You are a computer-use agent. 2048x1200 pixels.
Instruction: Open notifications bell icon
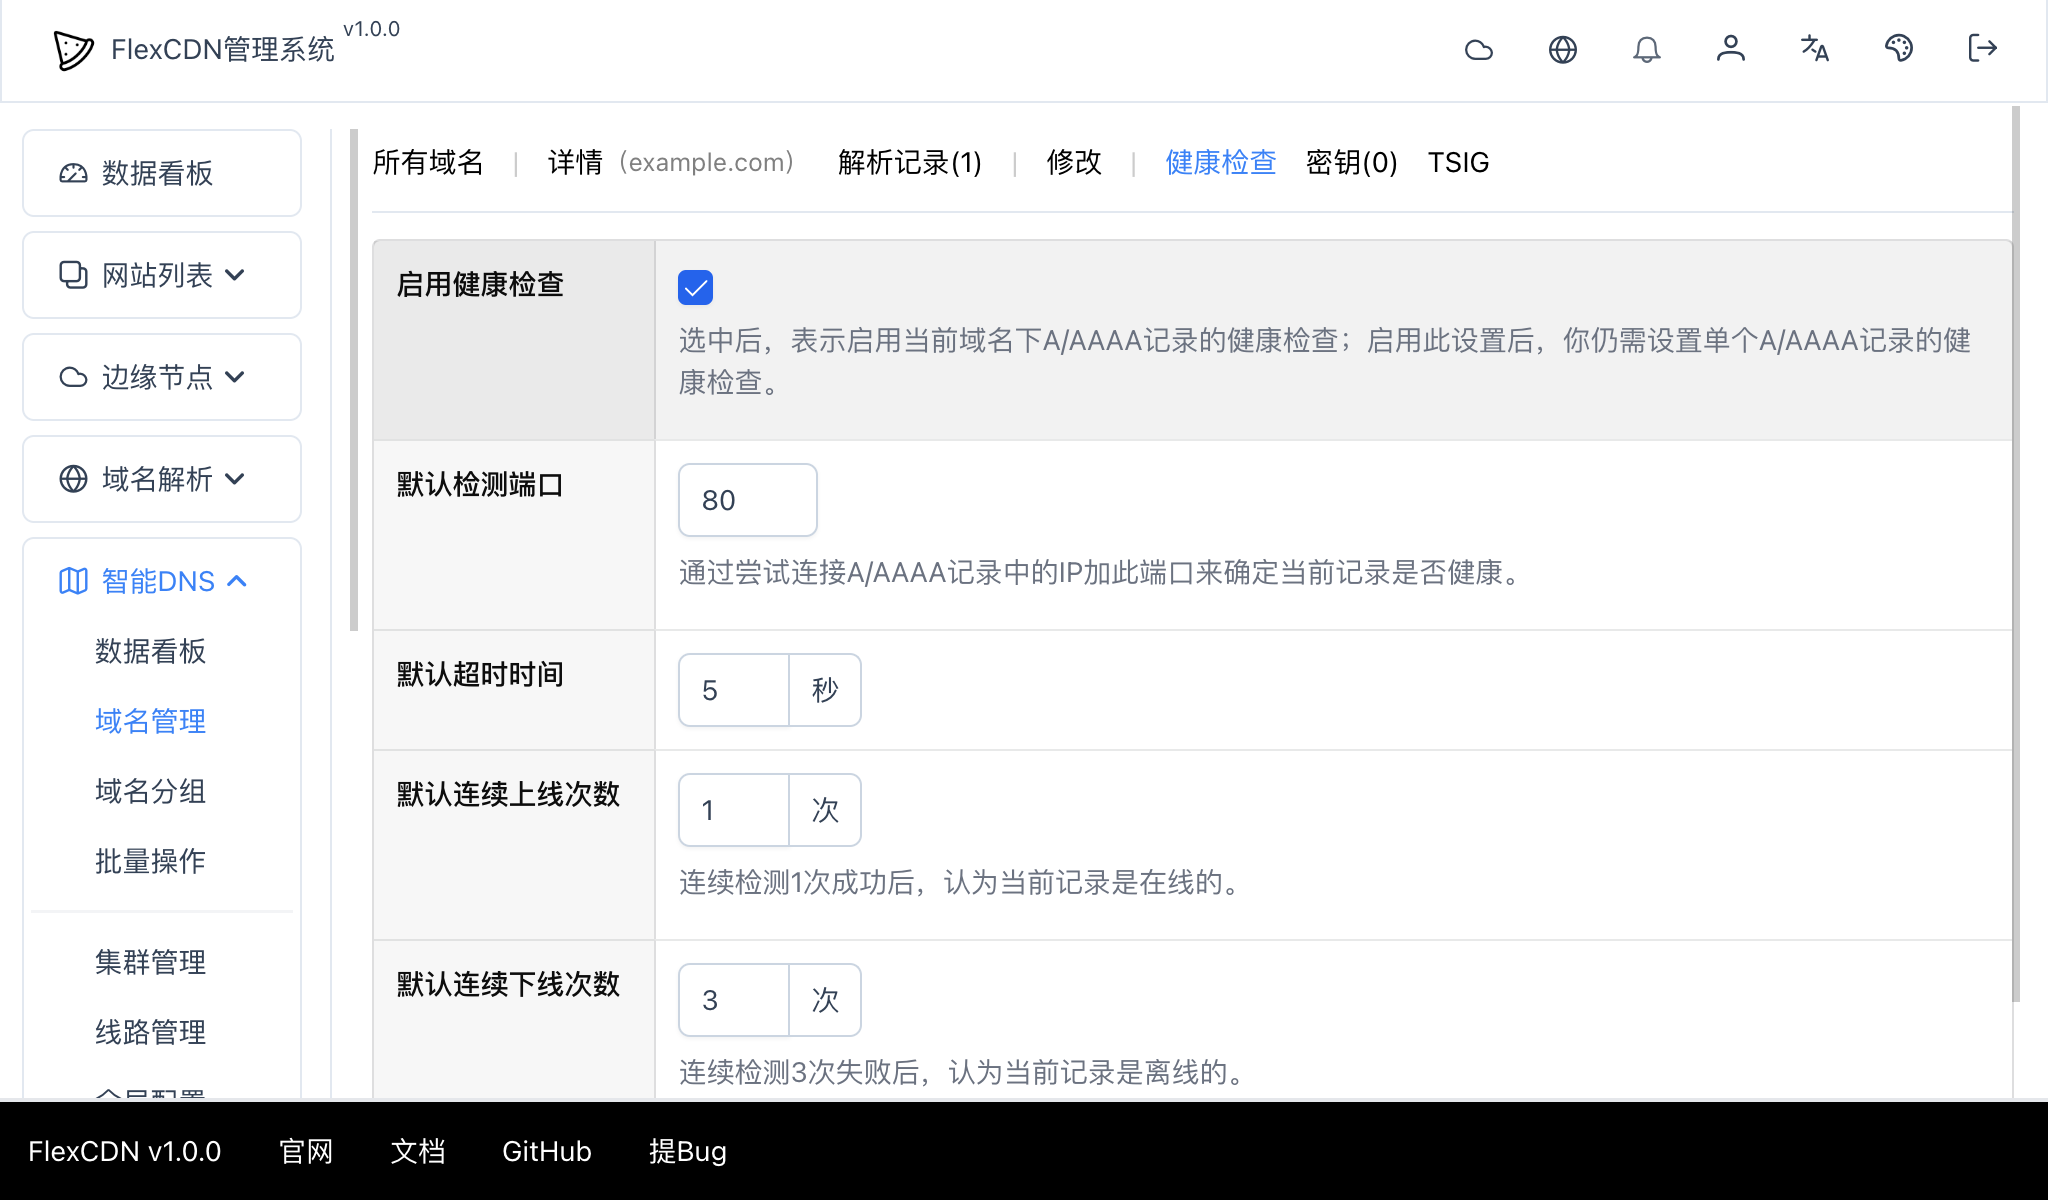coord(1647,49)
